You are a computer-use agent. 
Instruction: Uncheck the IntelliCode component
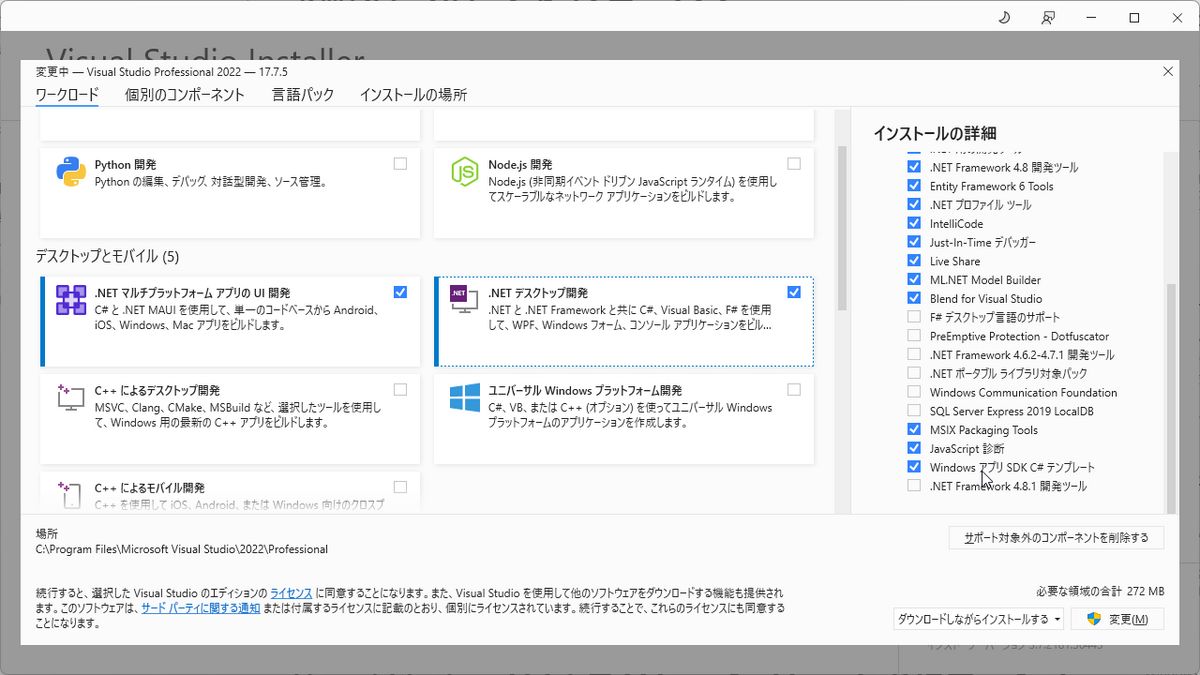(x=914, y=223)
